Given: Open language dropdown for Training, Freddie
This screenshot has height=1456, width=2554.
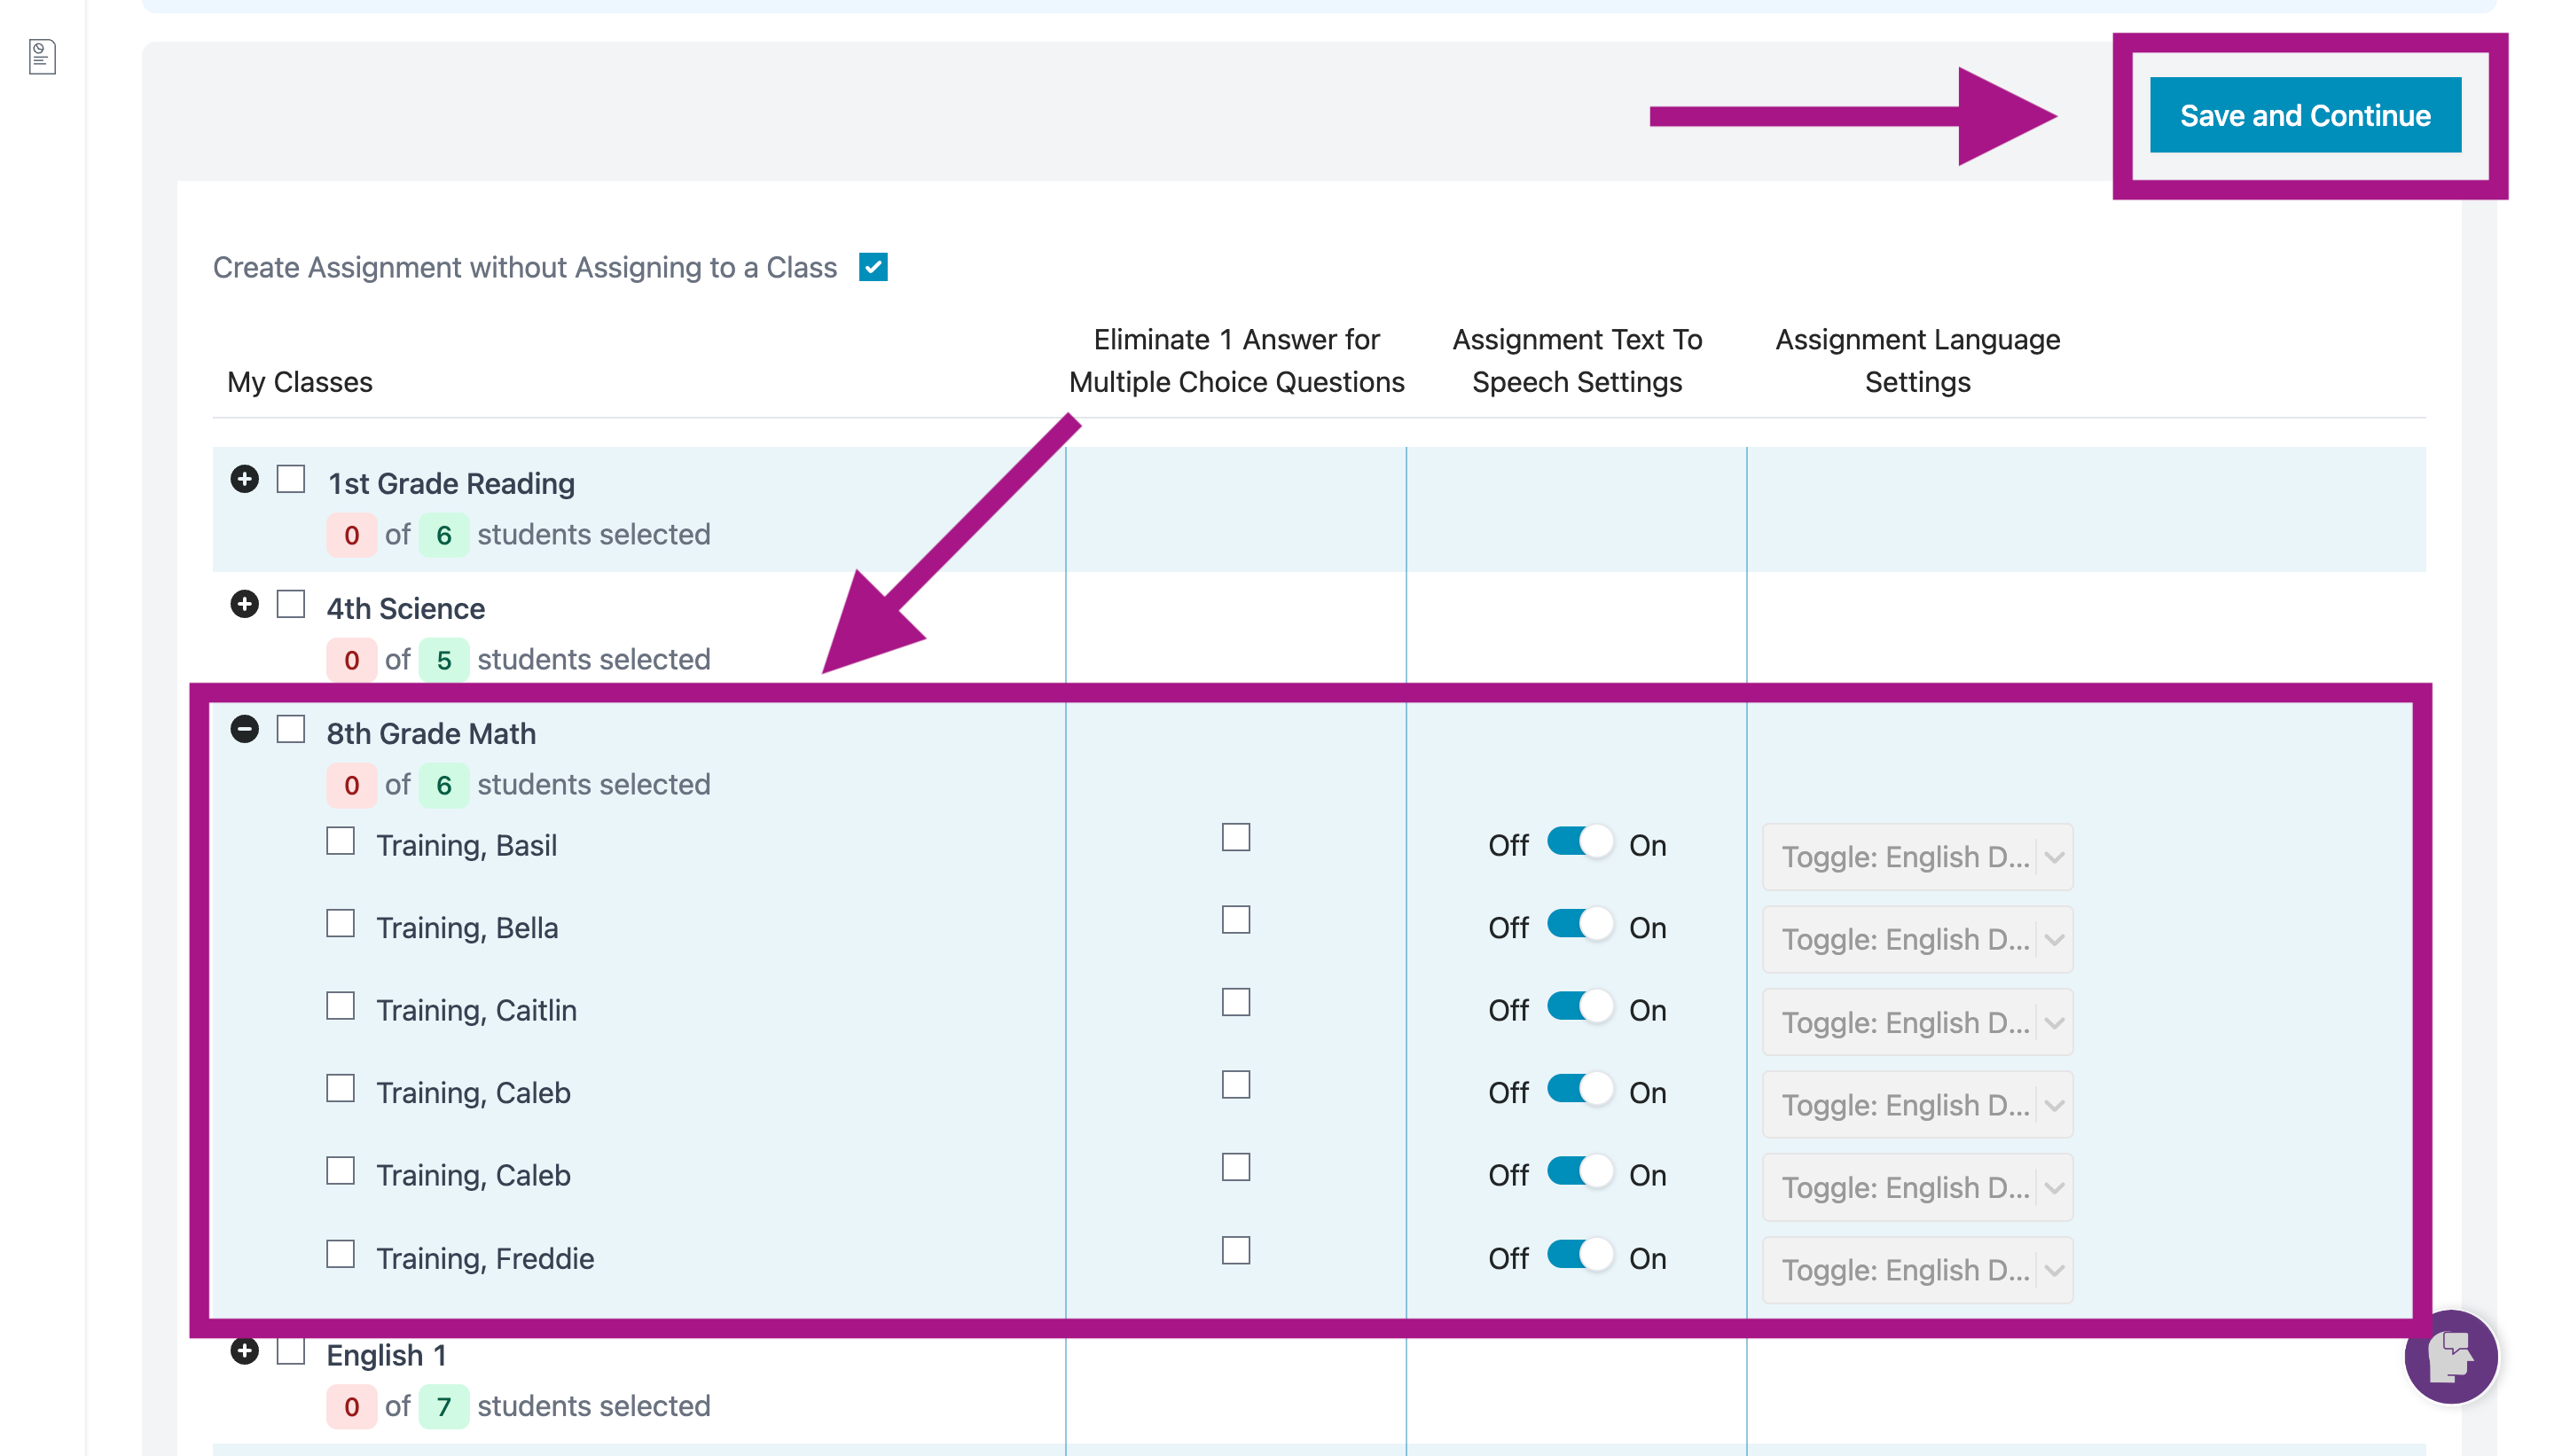Looking at the screenshot, I should tap(1917, 1270).
